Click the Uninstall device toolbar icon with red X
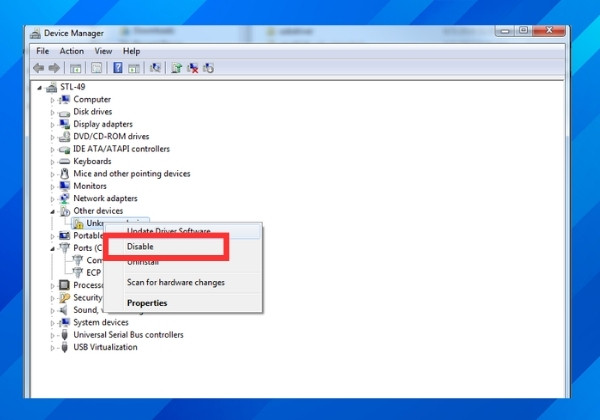 [x=192, y=68]
